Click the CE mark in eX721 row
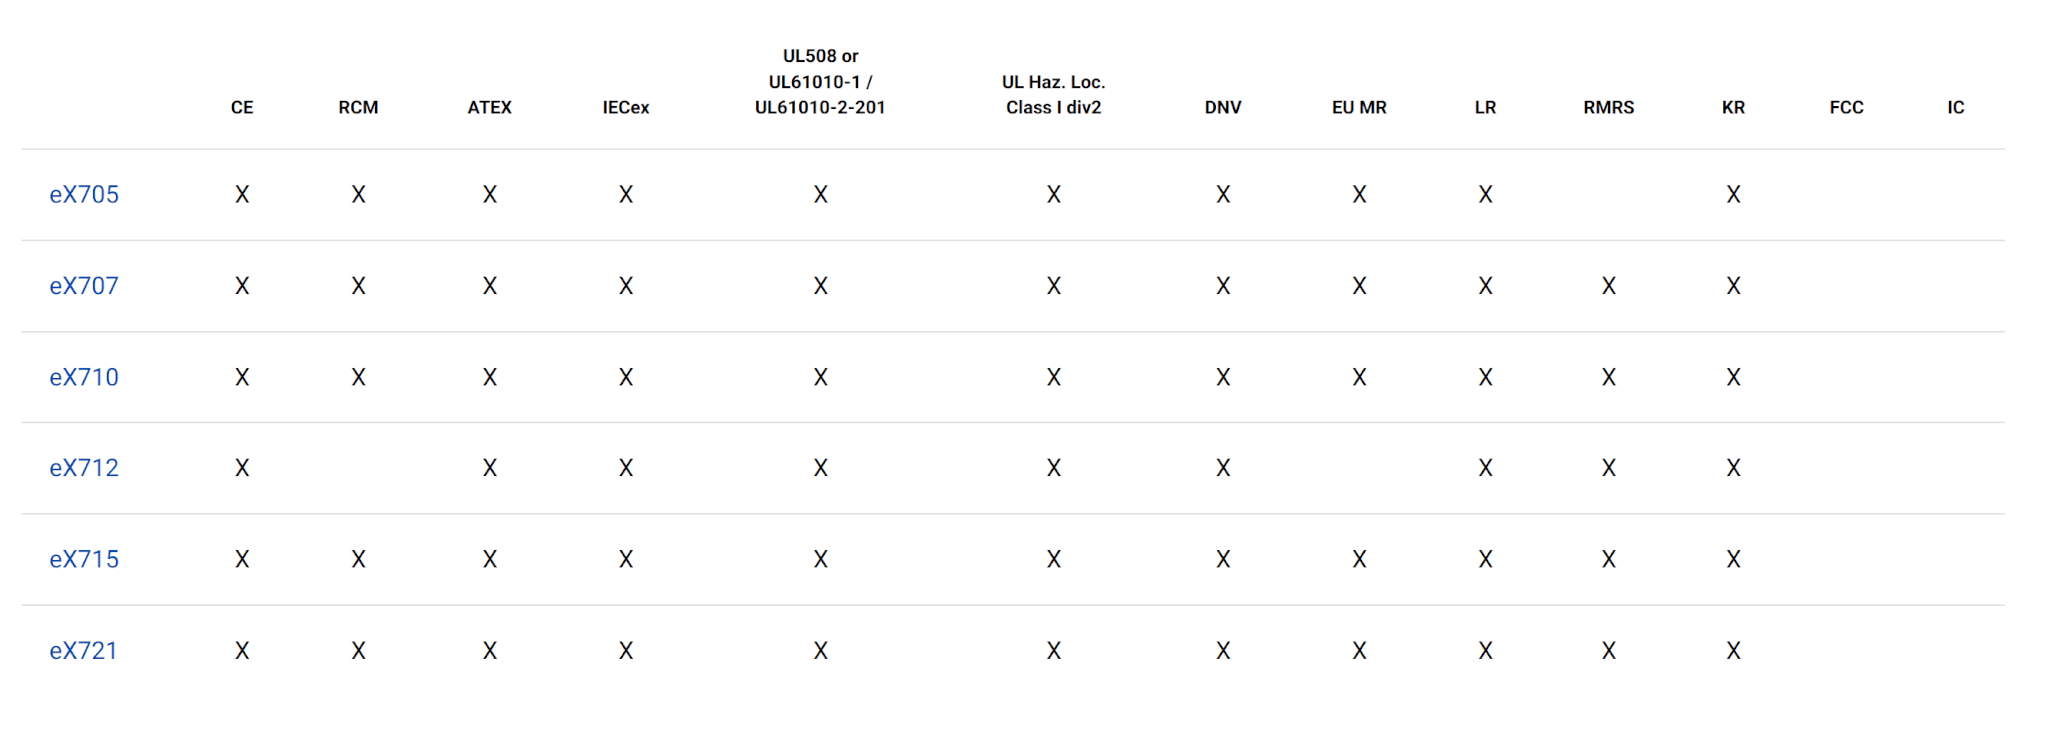2048x745 pixels. coord(242,651)
